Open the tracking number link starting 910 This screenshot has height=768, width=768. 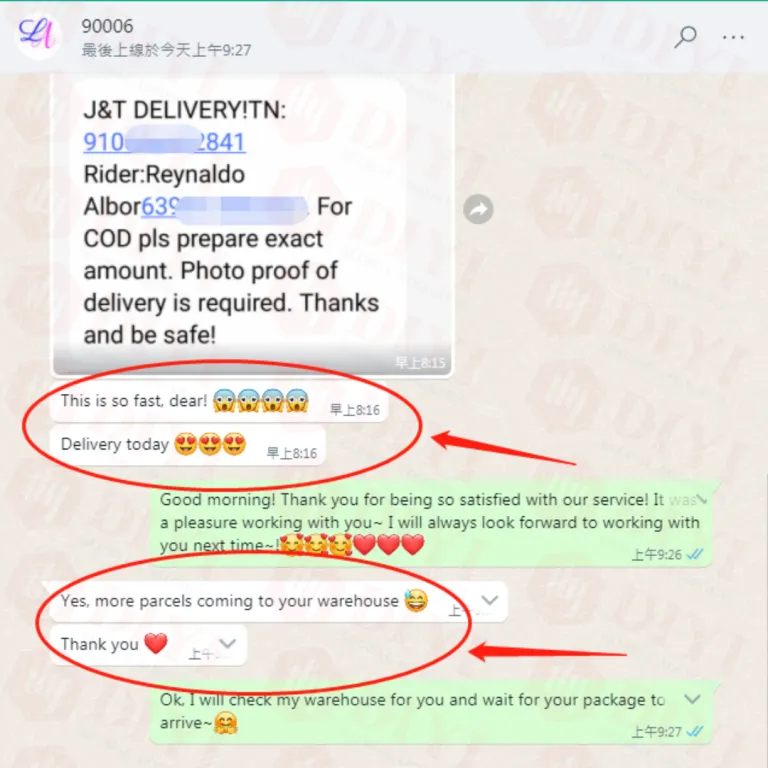point(165,143)
